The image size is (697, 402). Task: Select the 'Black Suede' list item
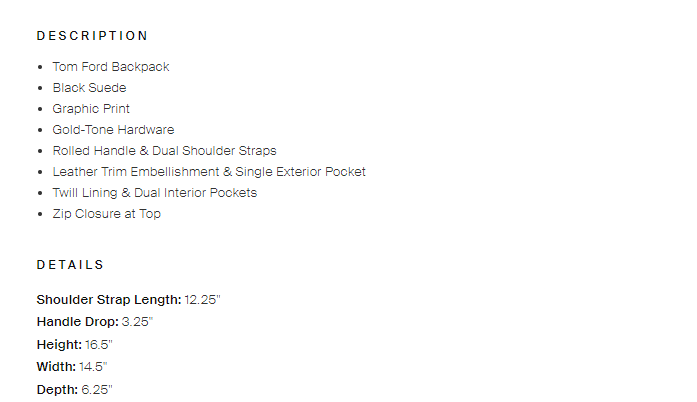90,88
